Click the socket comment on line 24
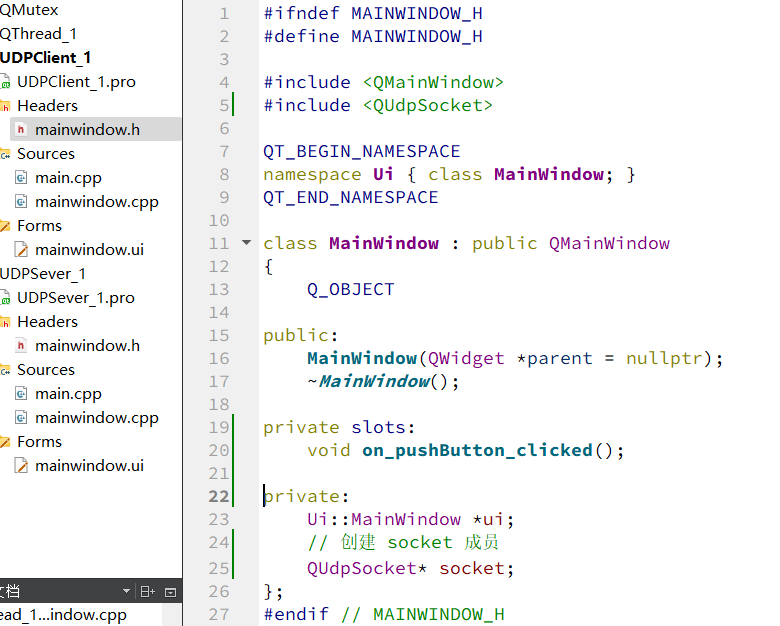780x626 pixels. pyautogui.click(x=403, y=542)
